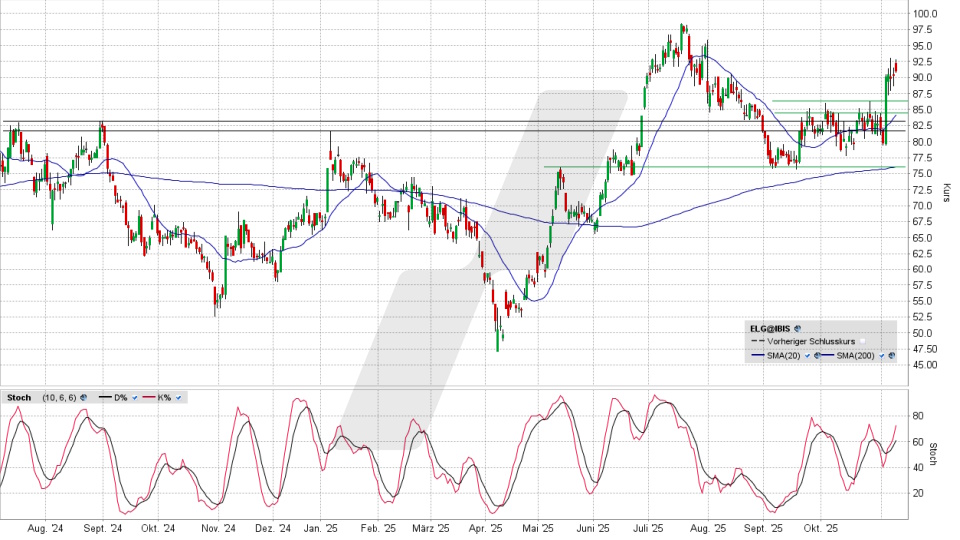Click the SMA(200) settings globe icon

pyautogui.click(x=891, y=354)
